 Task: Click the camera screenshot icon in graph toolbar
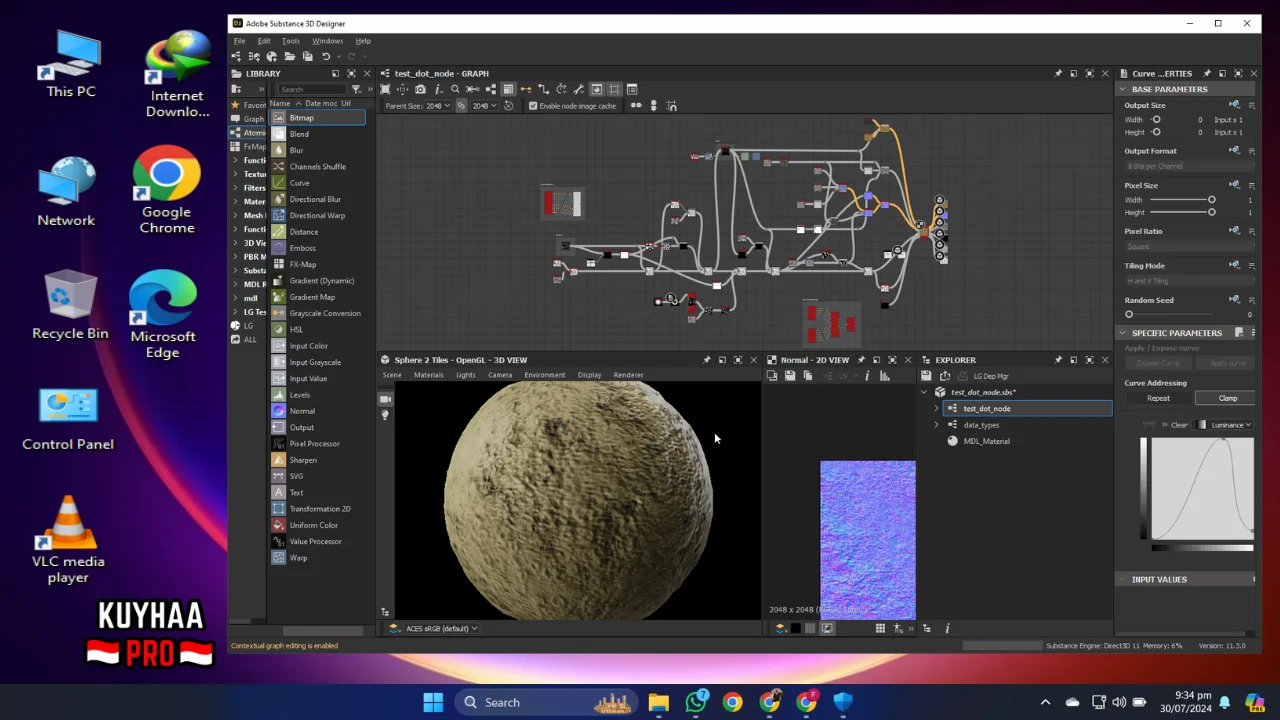tap(420, 89)
